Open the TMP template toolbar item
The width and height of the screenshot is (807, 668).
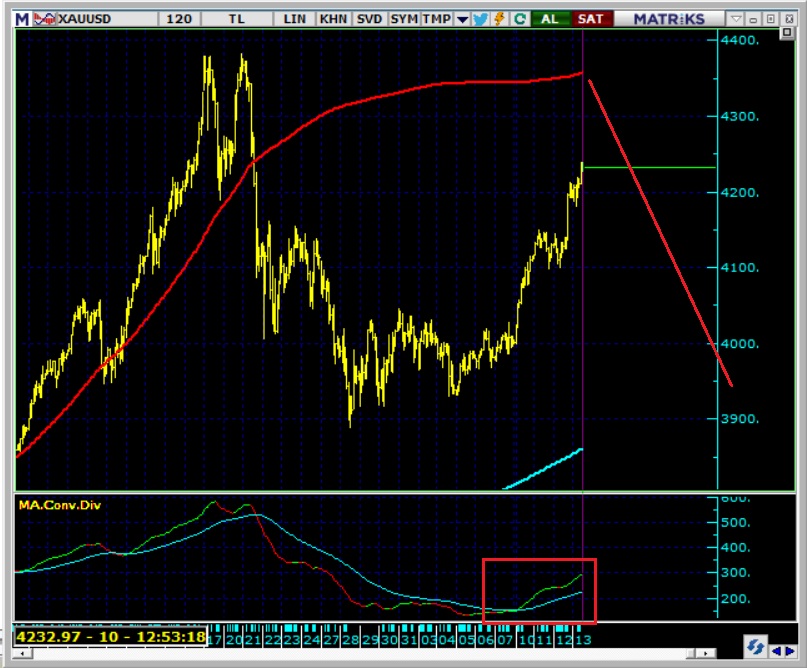436,18
